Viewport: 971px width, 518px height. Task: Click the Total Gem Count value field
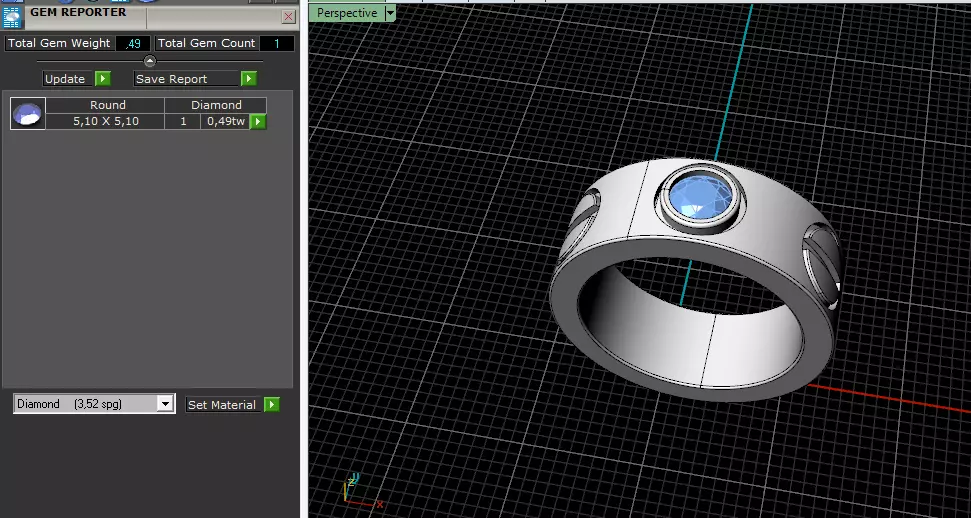tap(277, 43)
